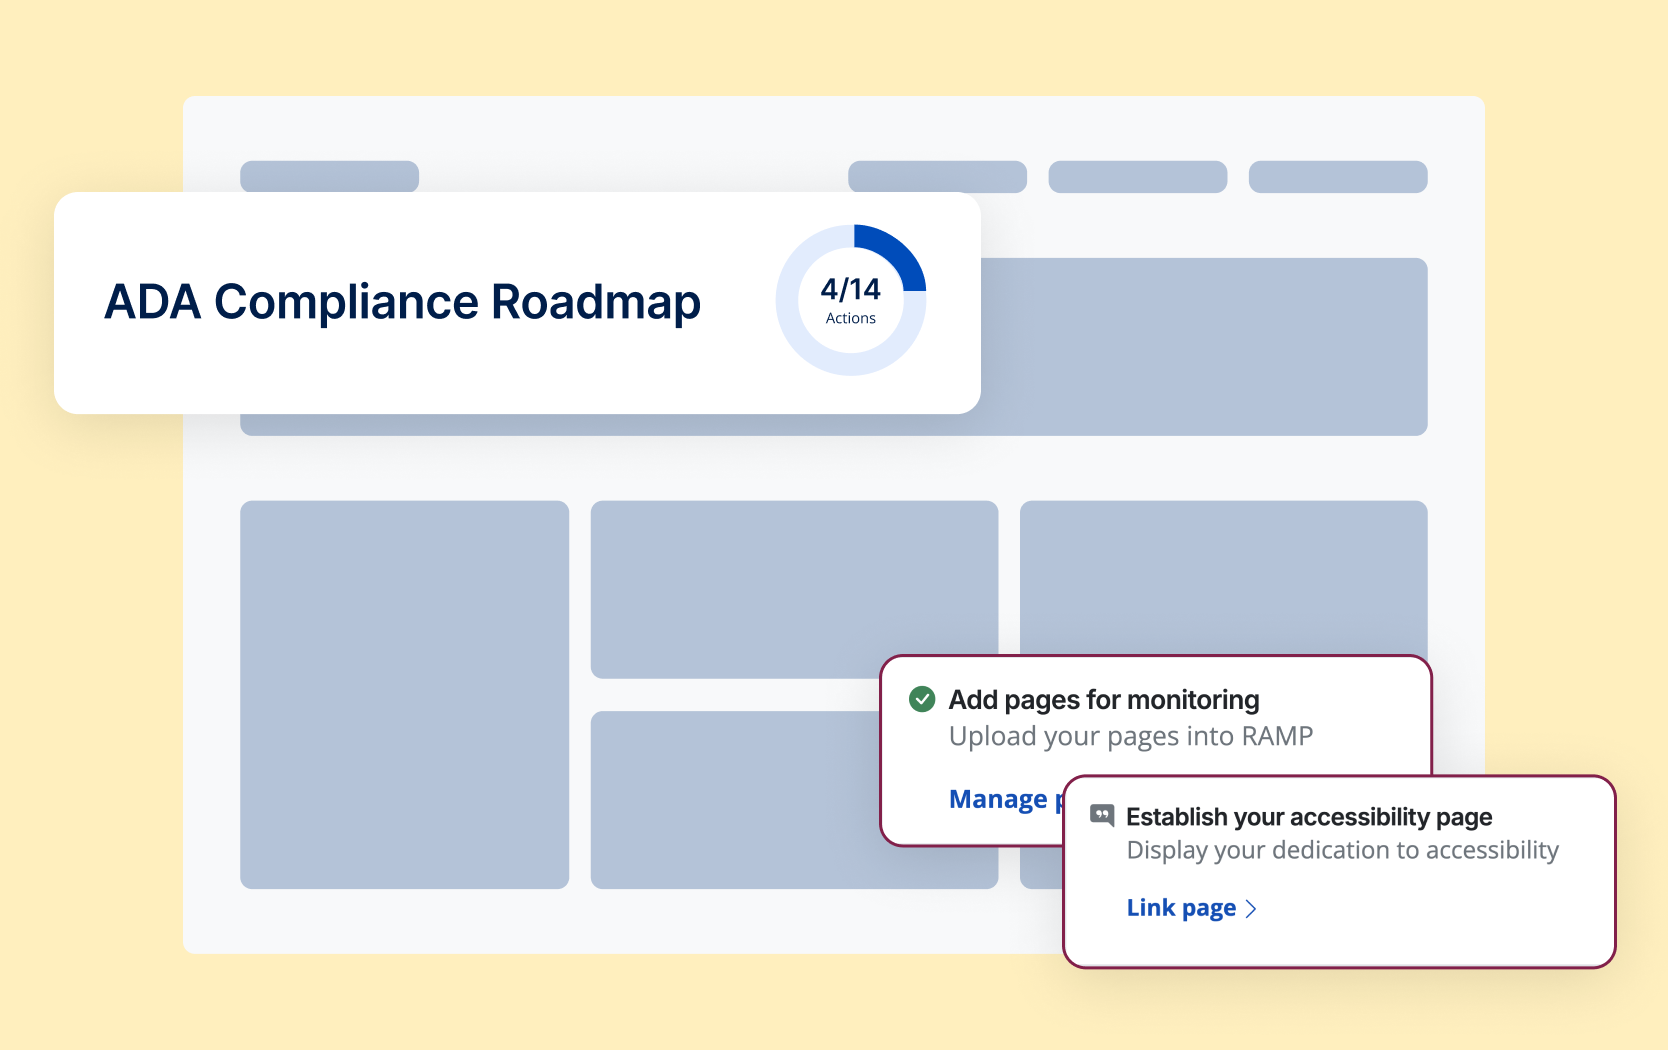This screenshot has width=1668, height=1050.
Task: Click Display your dedication to accessibility text
Action: [x=1342, y=850]
